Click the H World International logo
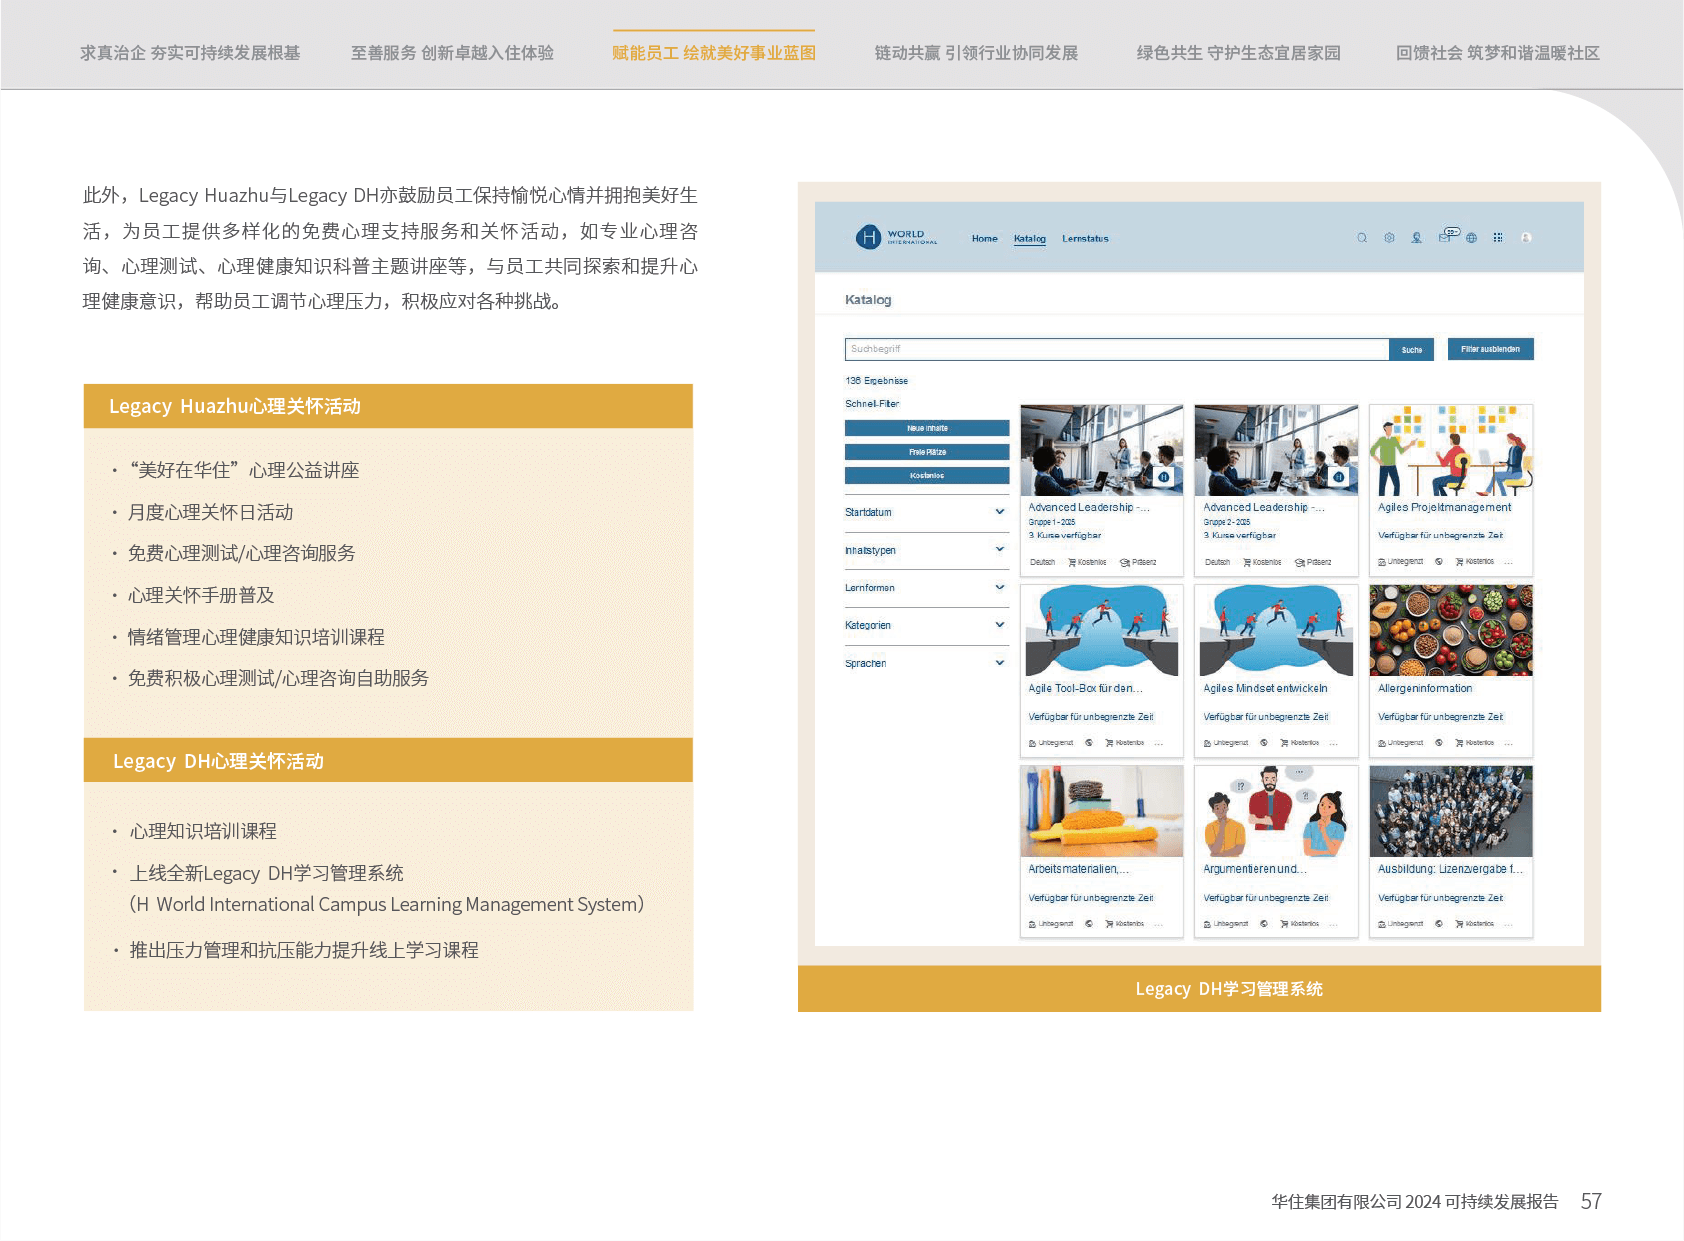1684x1241 pixels. click(896, 237)
